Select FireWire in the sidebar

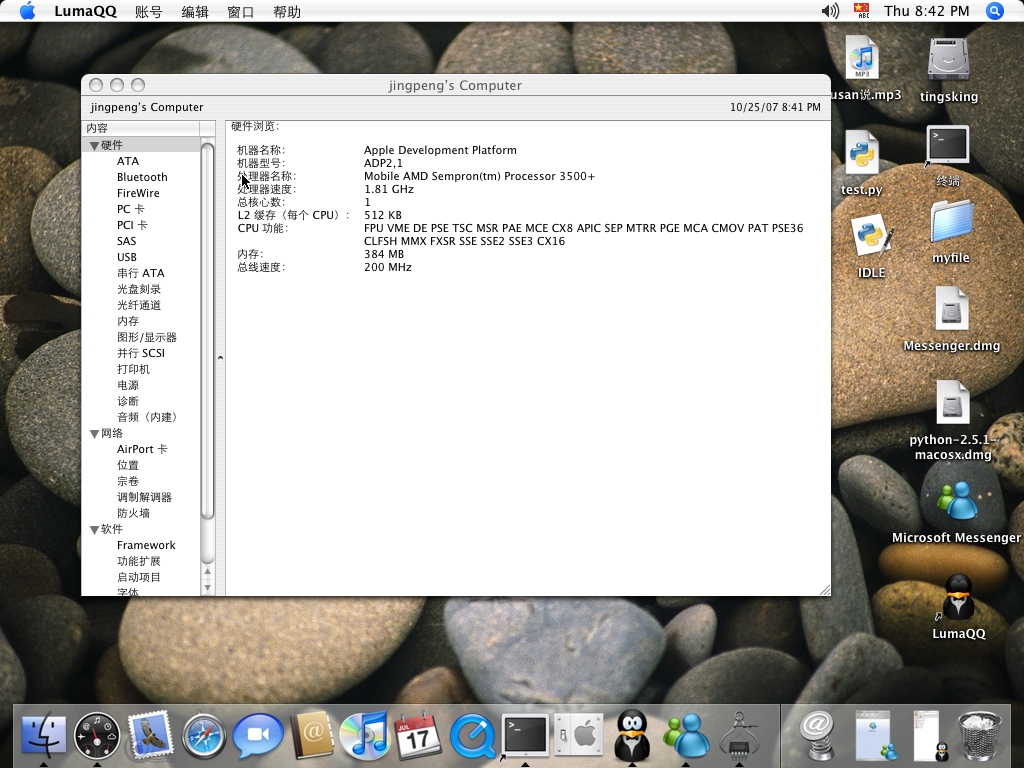point(138,193)
